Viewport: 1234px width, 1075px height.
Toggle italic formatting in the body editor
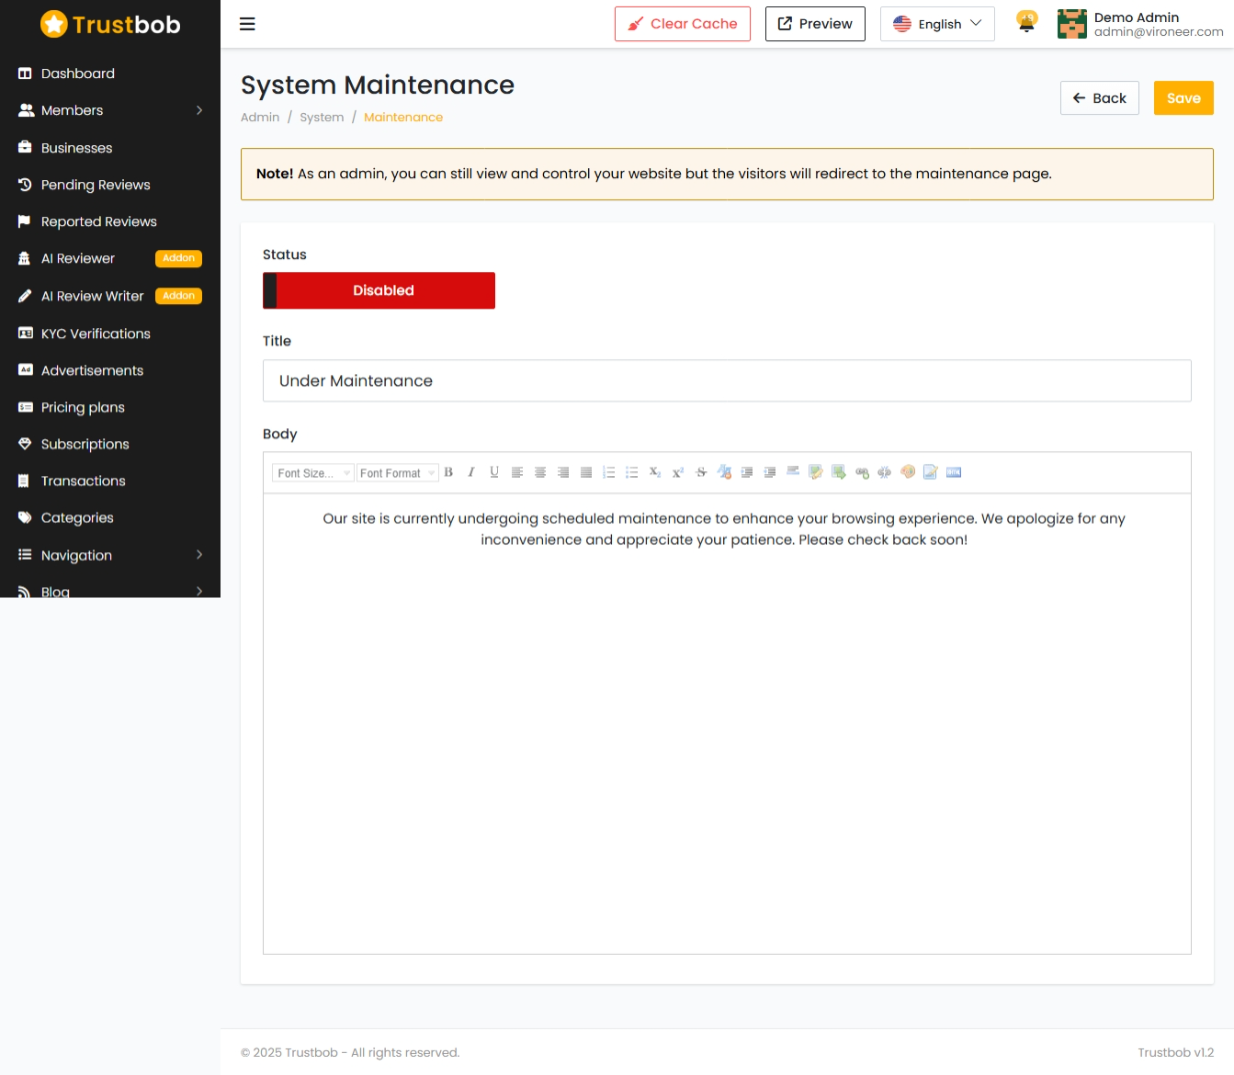471,472
